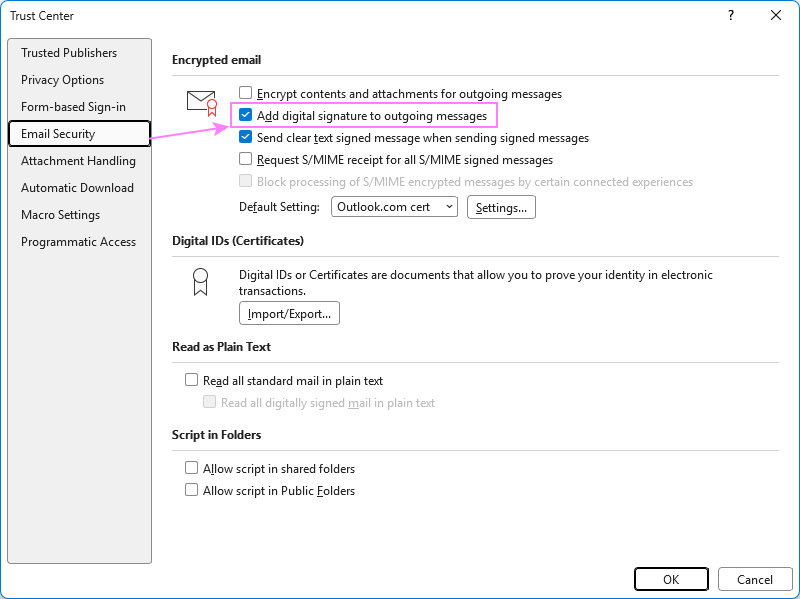Viewport: 800px width, 599px height.
Task: Click the Settings button for S/MIME
Action: pyautogui.click(x=501, y=207)
